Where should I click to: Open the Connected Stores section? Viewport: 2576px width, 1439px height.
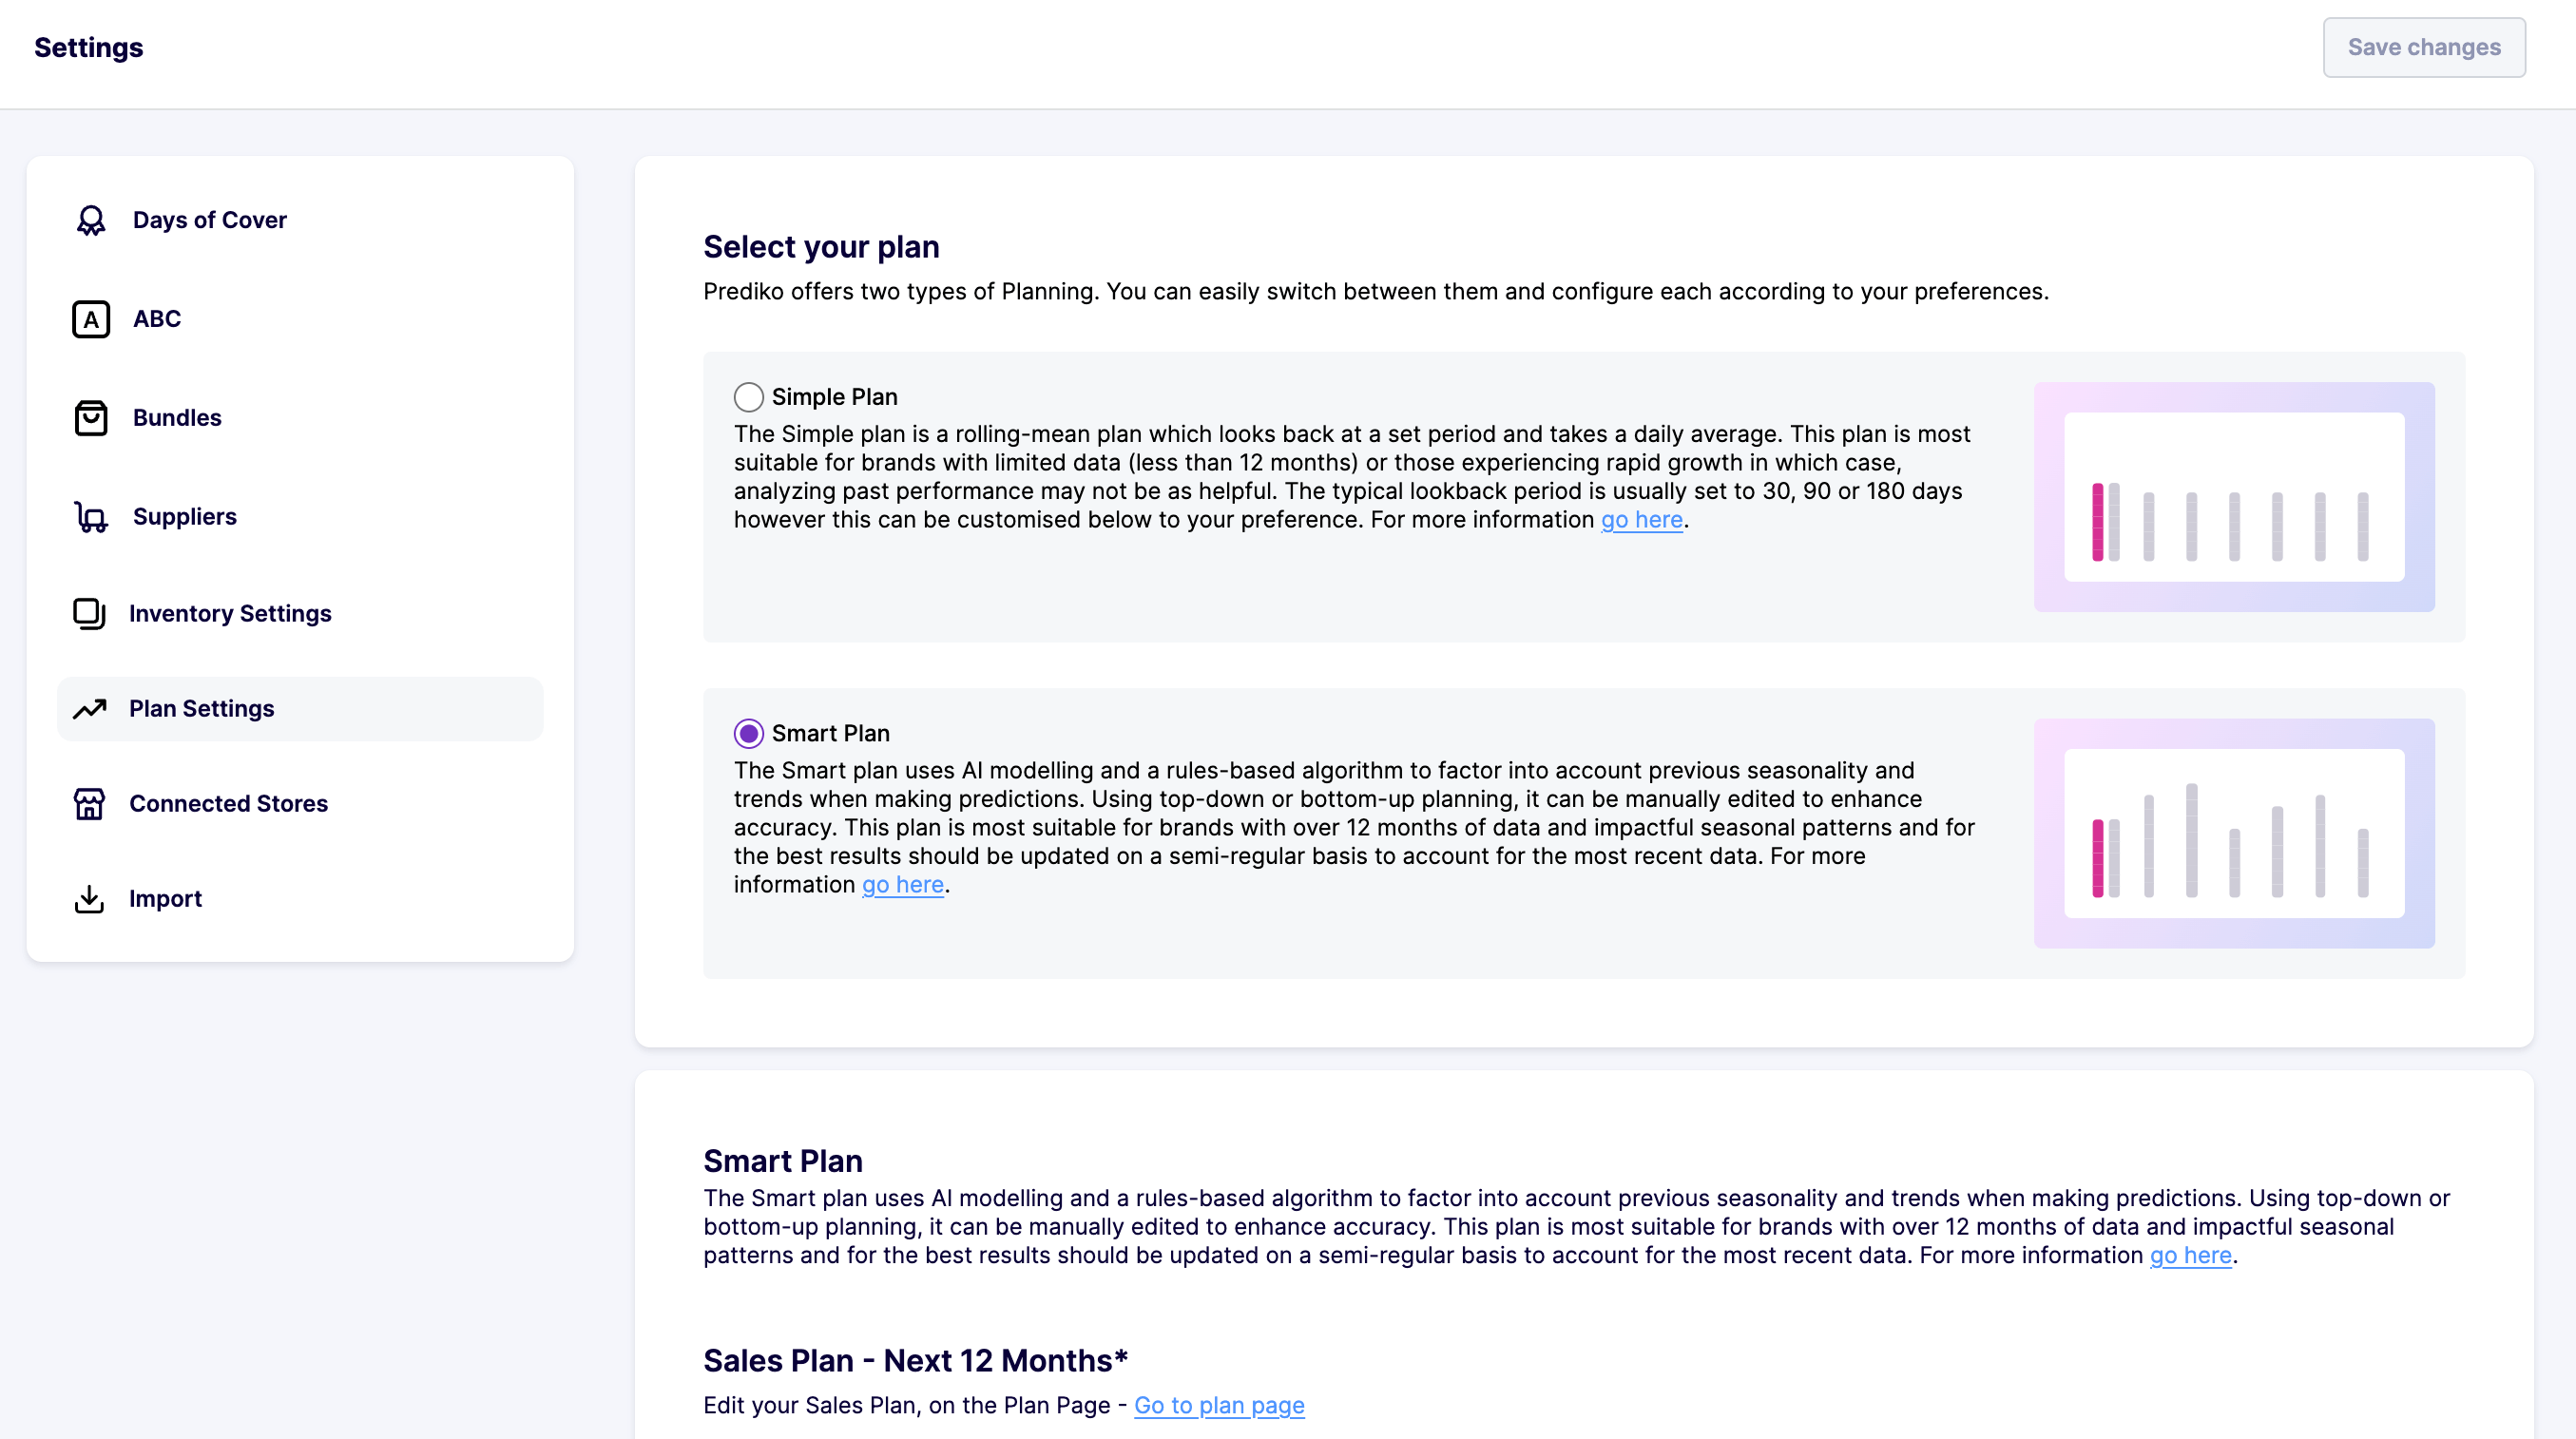(228, 804)
